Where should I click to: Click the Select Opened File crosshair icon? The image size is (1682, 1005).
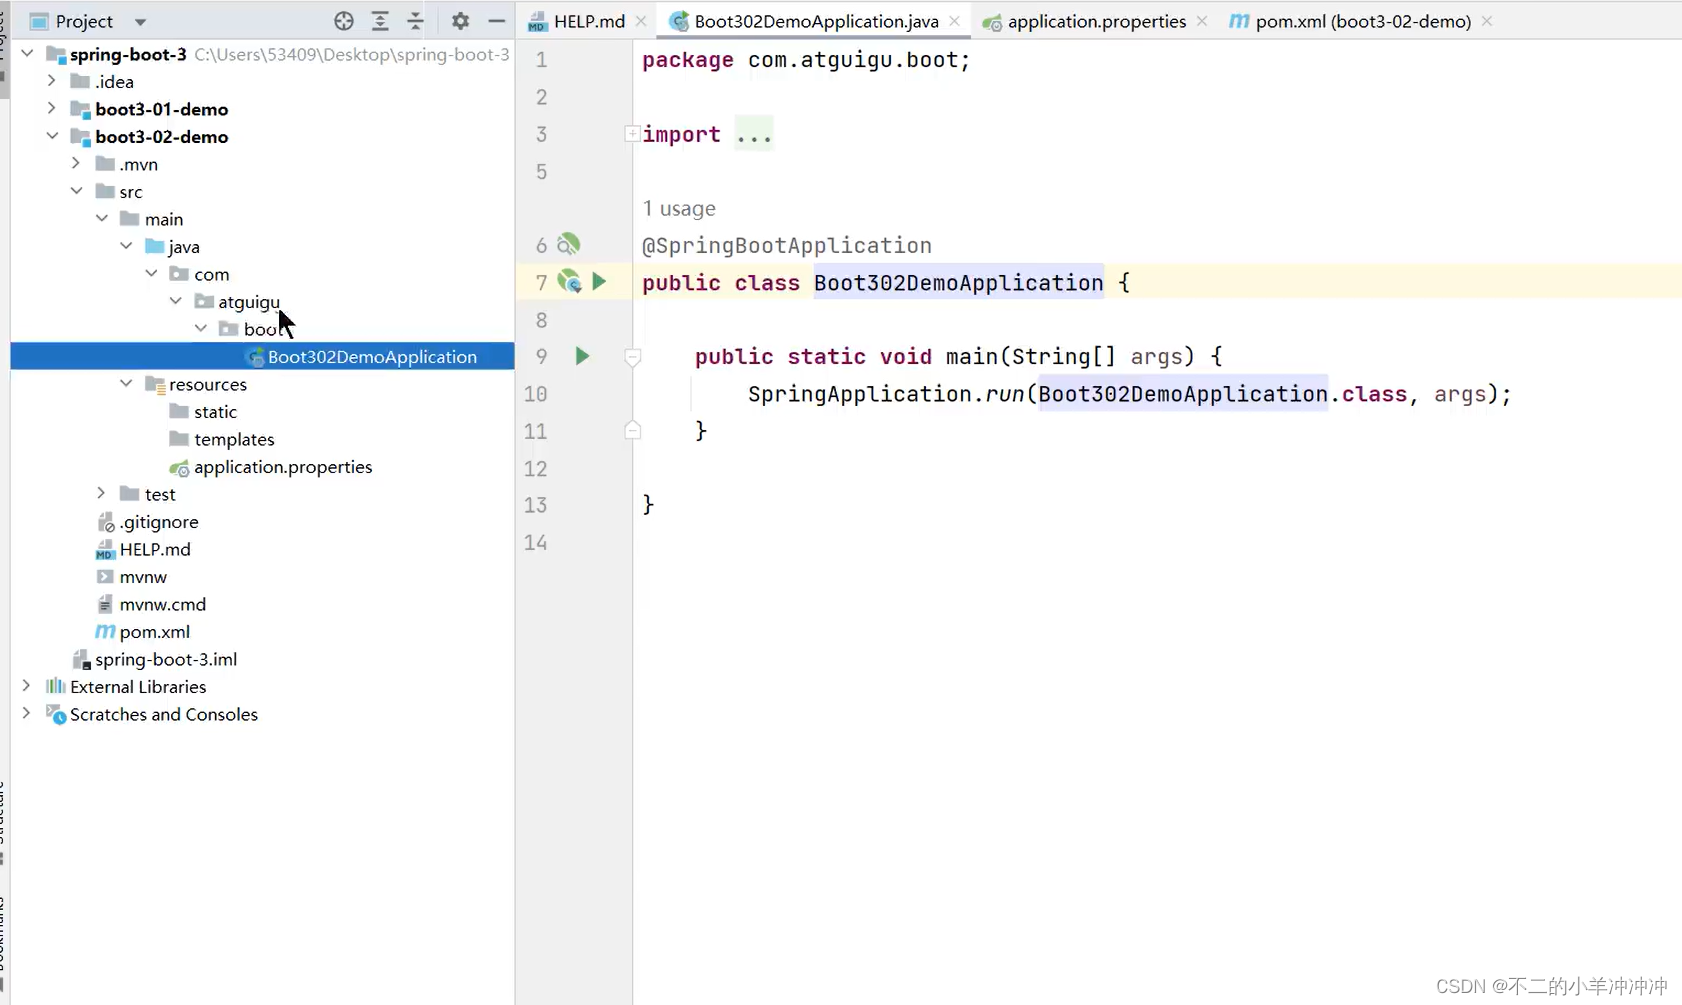point(345,20)
